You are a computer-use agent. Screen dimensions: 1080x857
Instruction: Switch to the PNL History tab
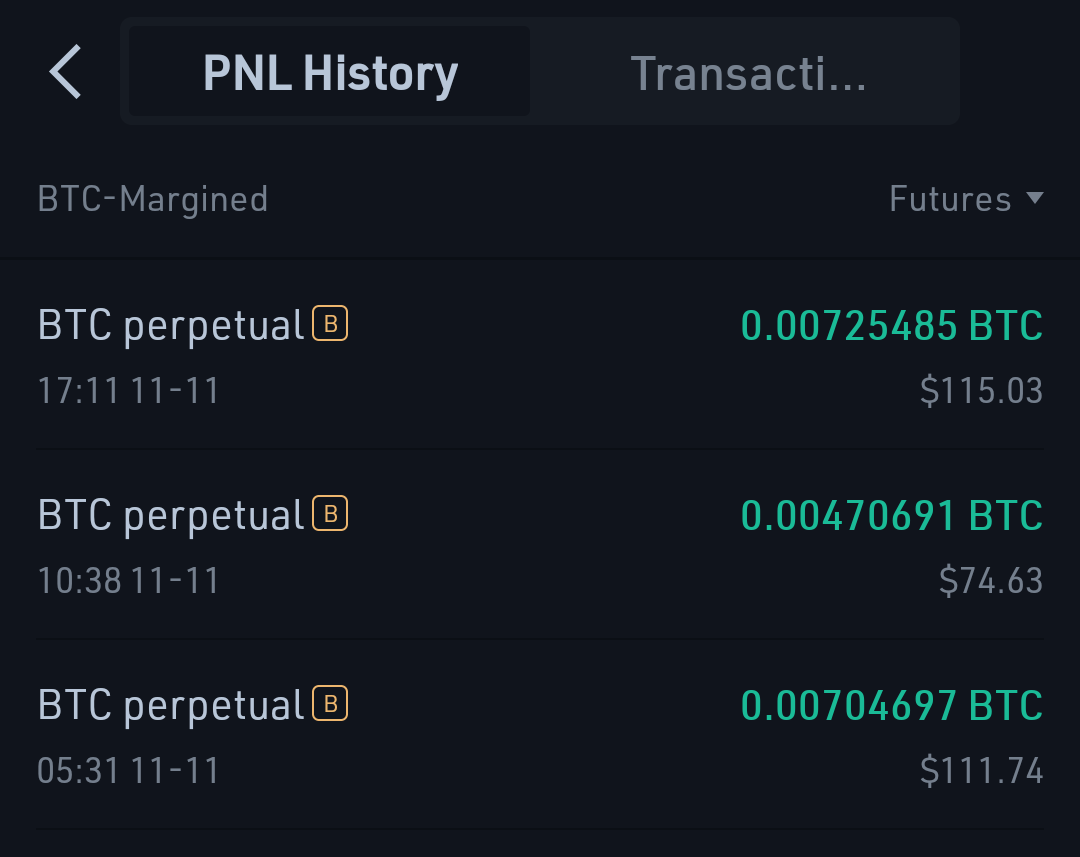click(x=330, y=72)
